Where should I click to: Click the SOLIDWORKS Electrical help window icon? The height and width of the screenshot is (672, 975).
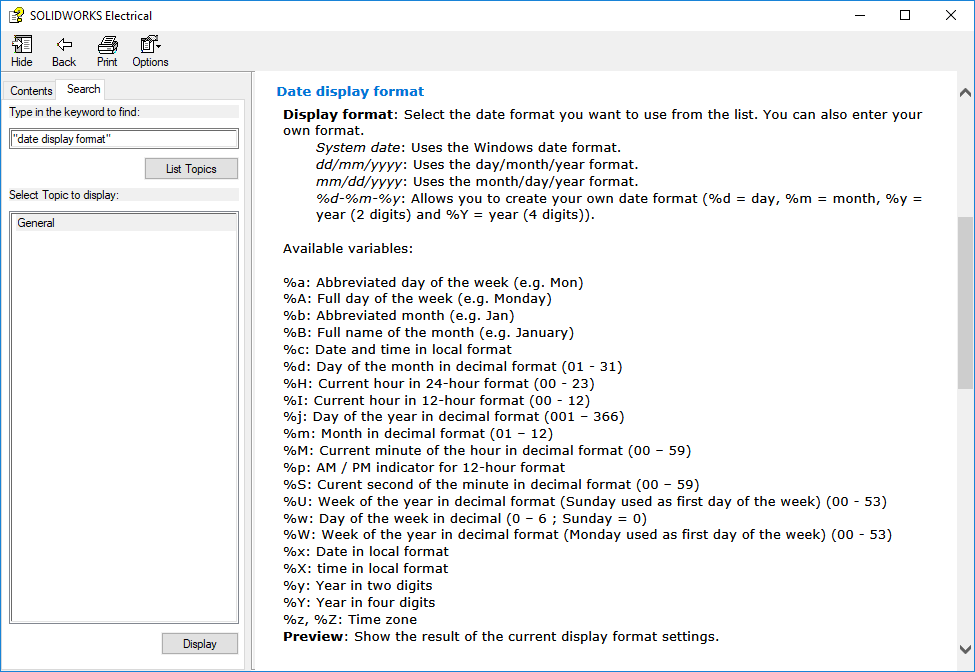pyautogui.click(x=16, y=15)
